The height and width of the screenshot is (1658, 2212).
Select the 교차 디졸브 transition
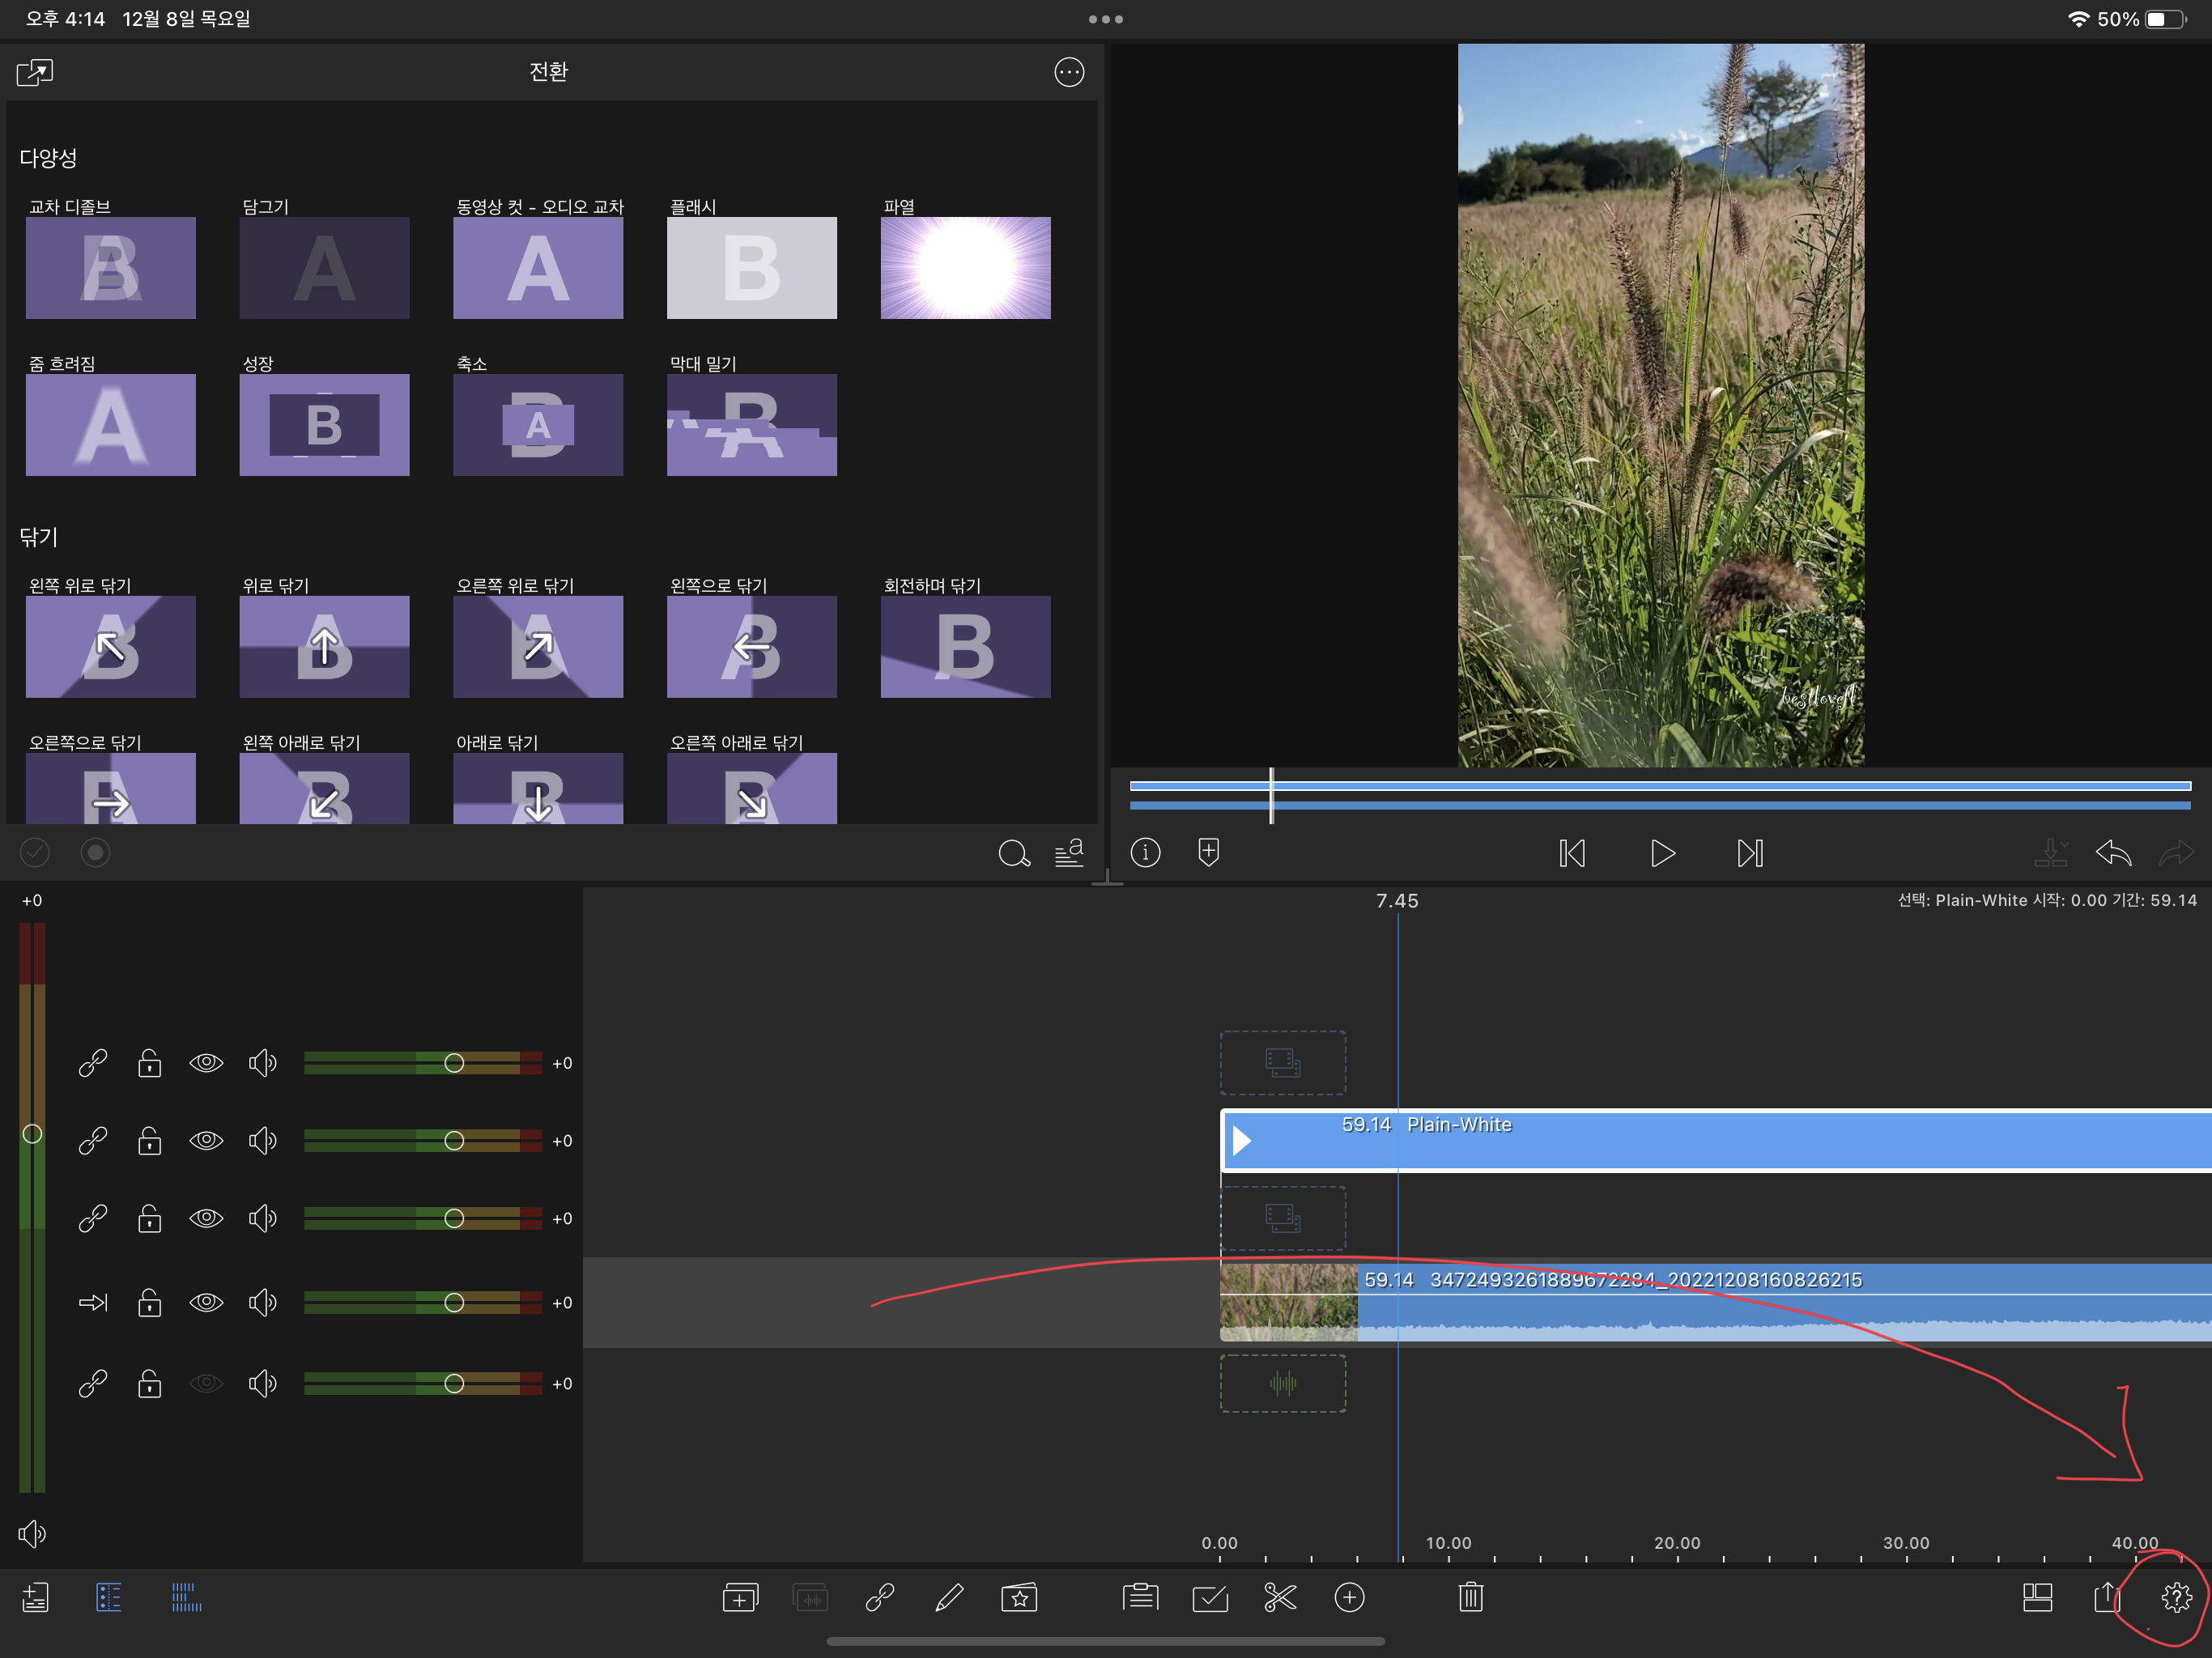[x=110, y=267]
